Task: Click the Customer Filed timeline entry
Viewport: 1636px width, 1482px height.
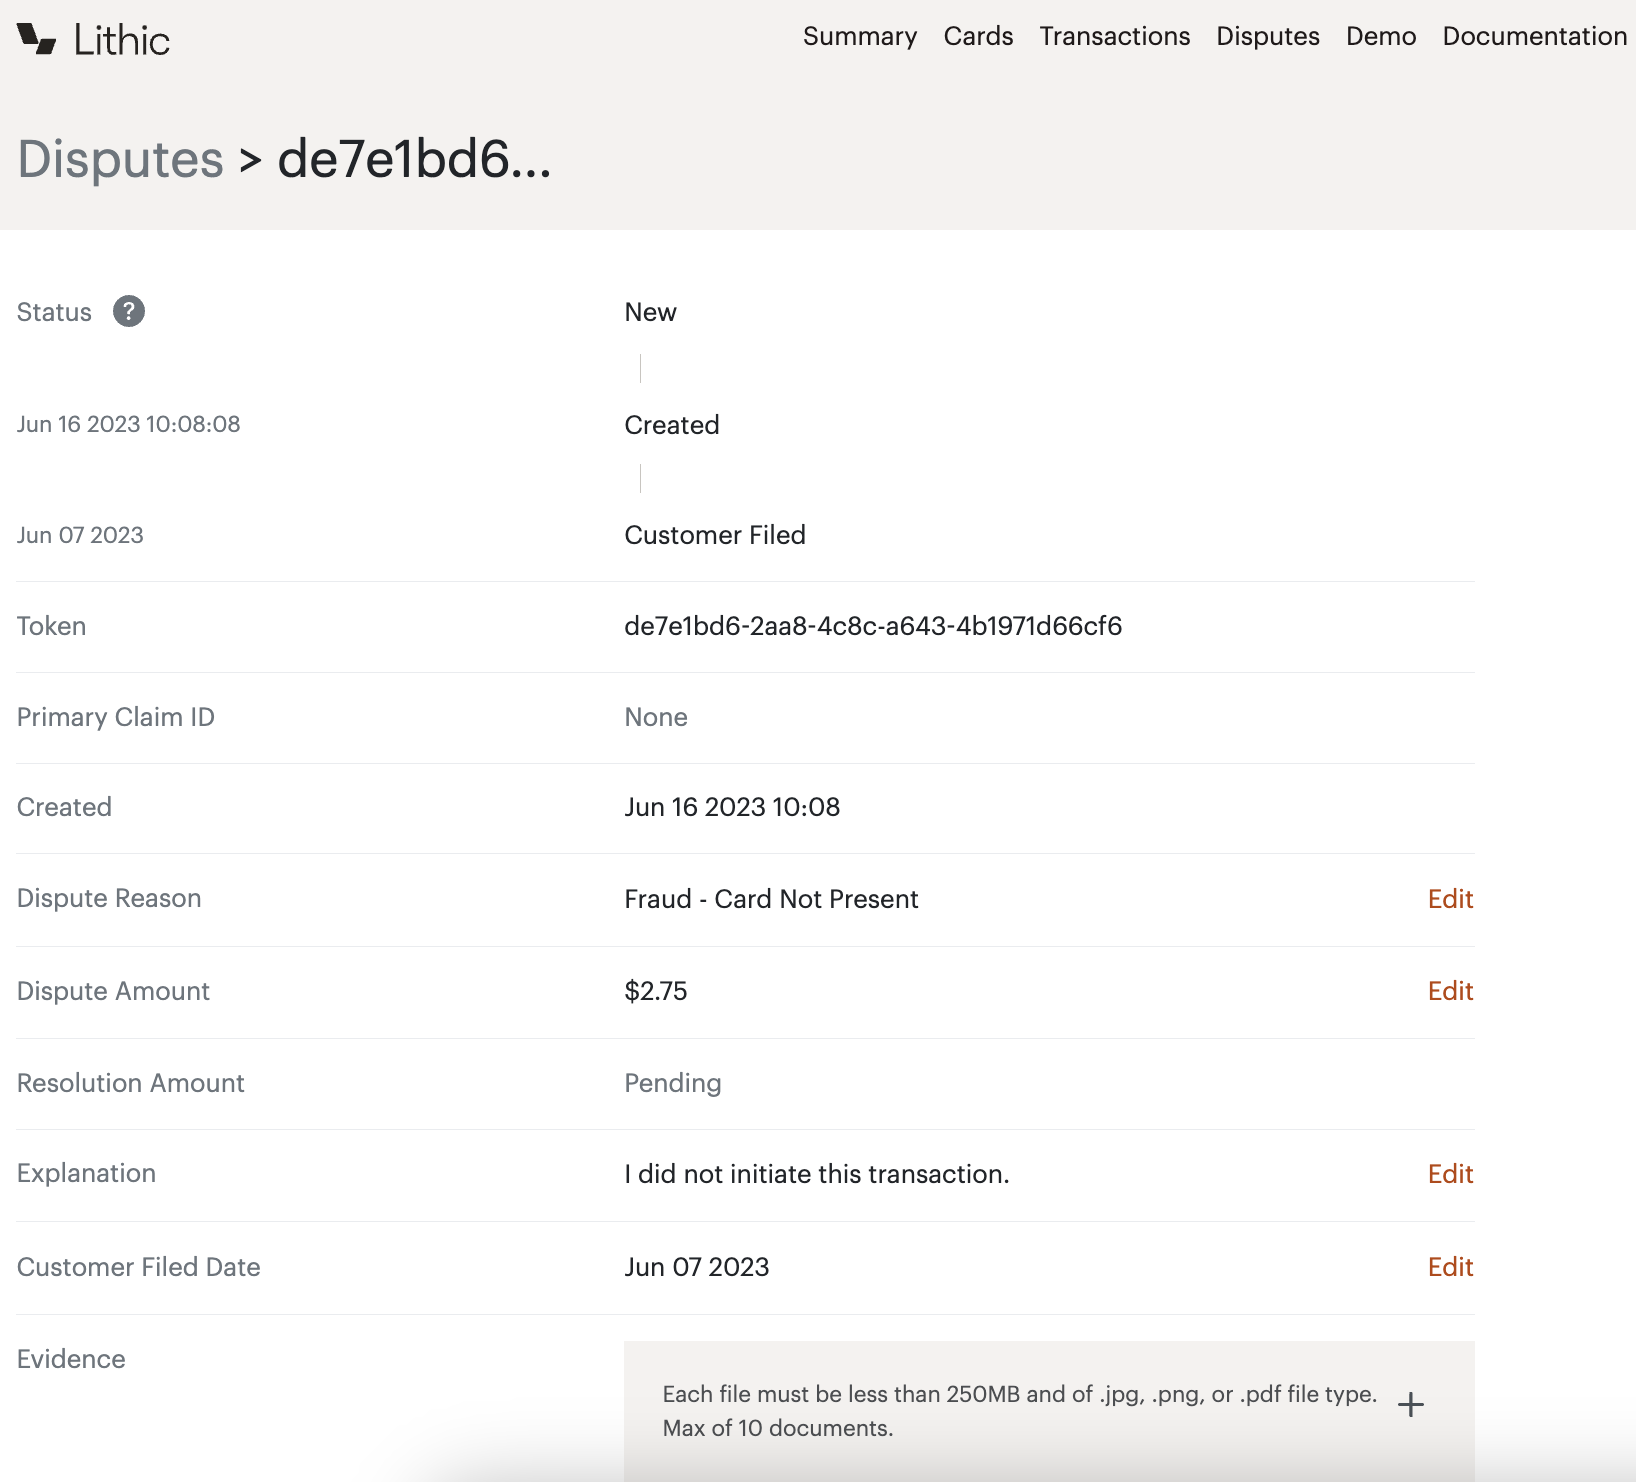Action: click(714, 535)
